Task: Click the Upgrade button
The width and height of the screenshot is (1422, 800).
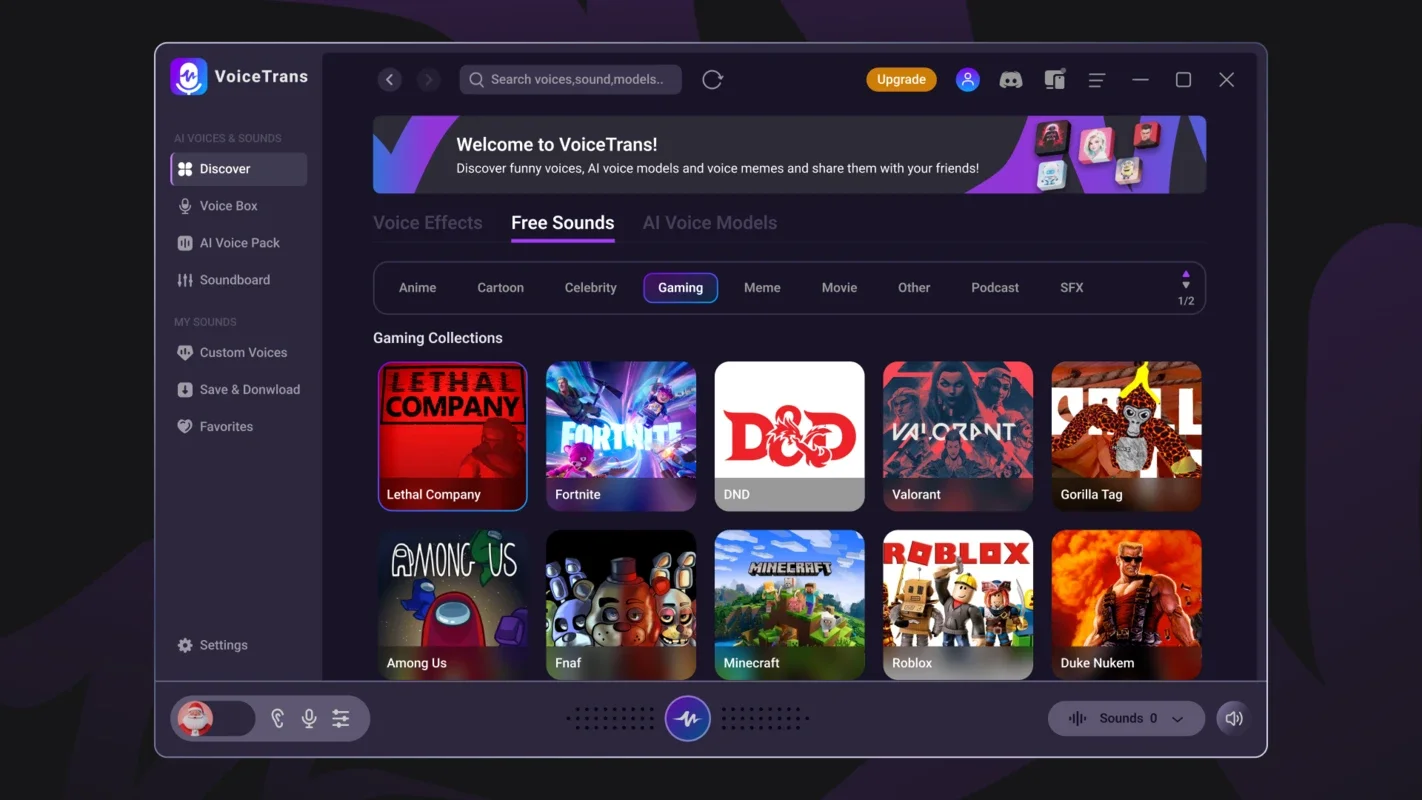Action: (x=901, y=80)
